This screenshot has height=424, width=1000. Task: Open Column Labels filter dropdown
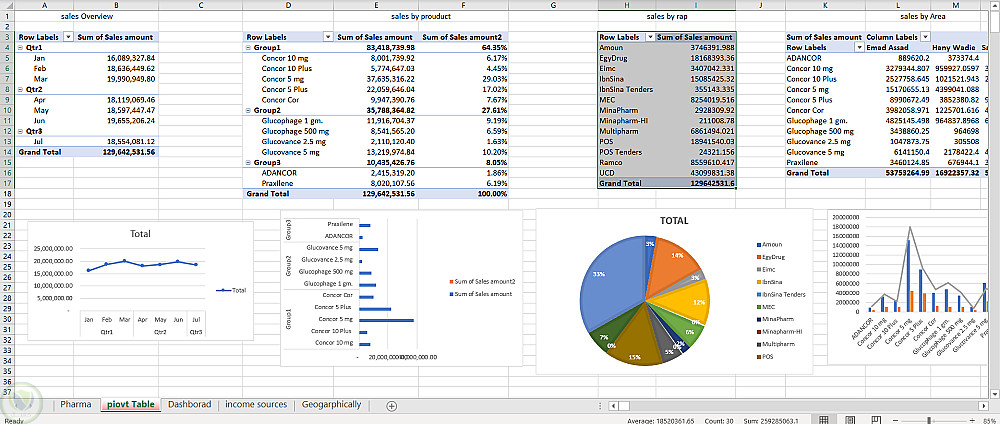click(x=925, y=37)
